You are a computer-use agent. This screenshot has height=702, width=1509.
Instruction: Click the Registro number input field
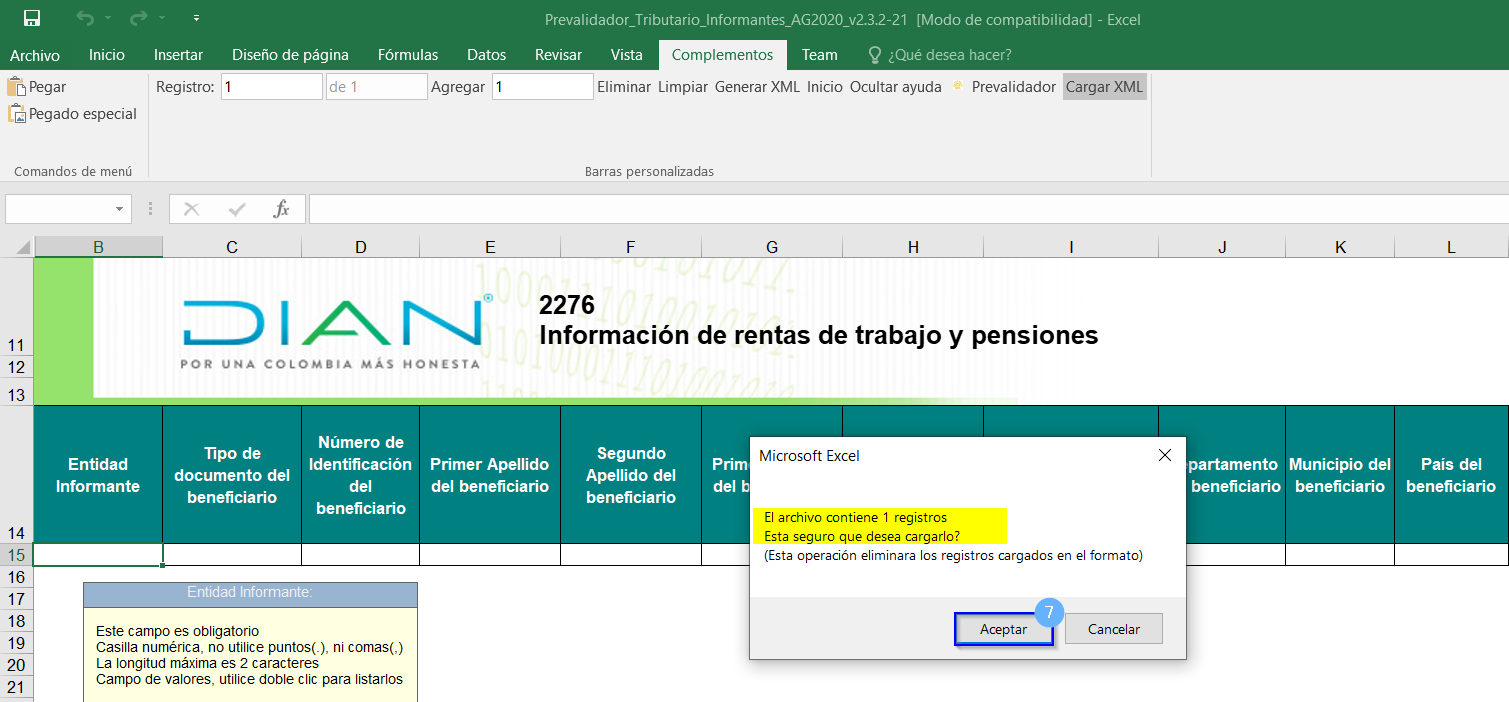coord(272,87)
